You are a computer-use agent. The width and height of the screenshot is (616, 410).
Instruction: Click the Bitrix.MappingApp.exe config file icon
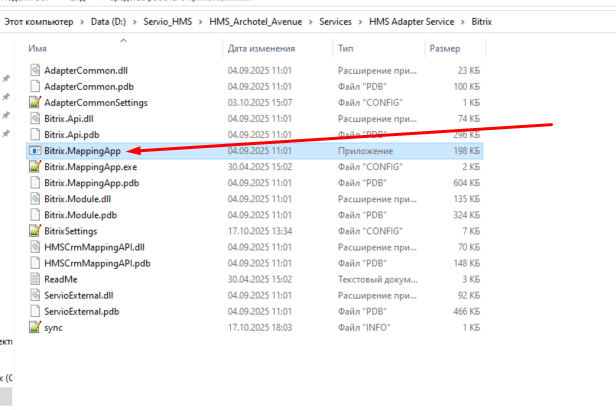click(35, 167)
